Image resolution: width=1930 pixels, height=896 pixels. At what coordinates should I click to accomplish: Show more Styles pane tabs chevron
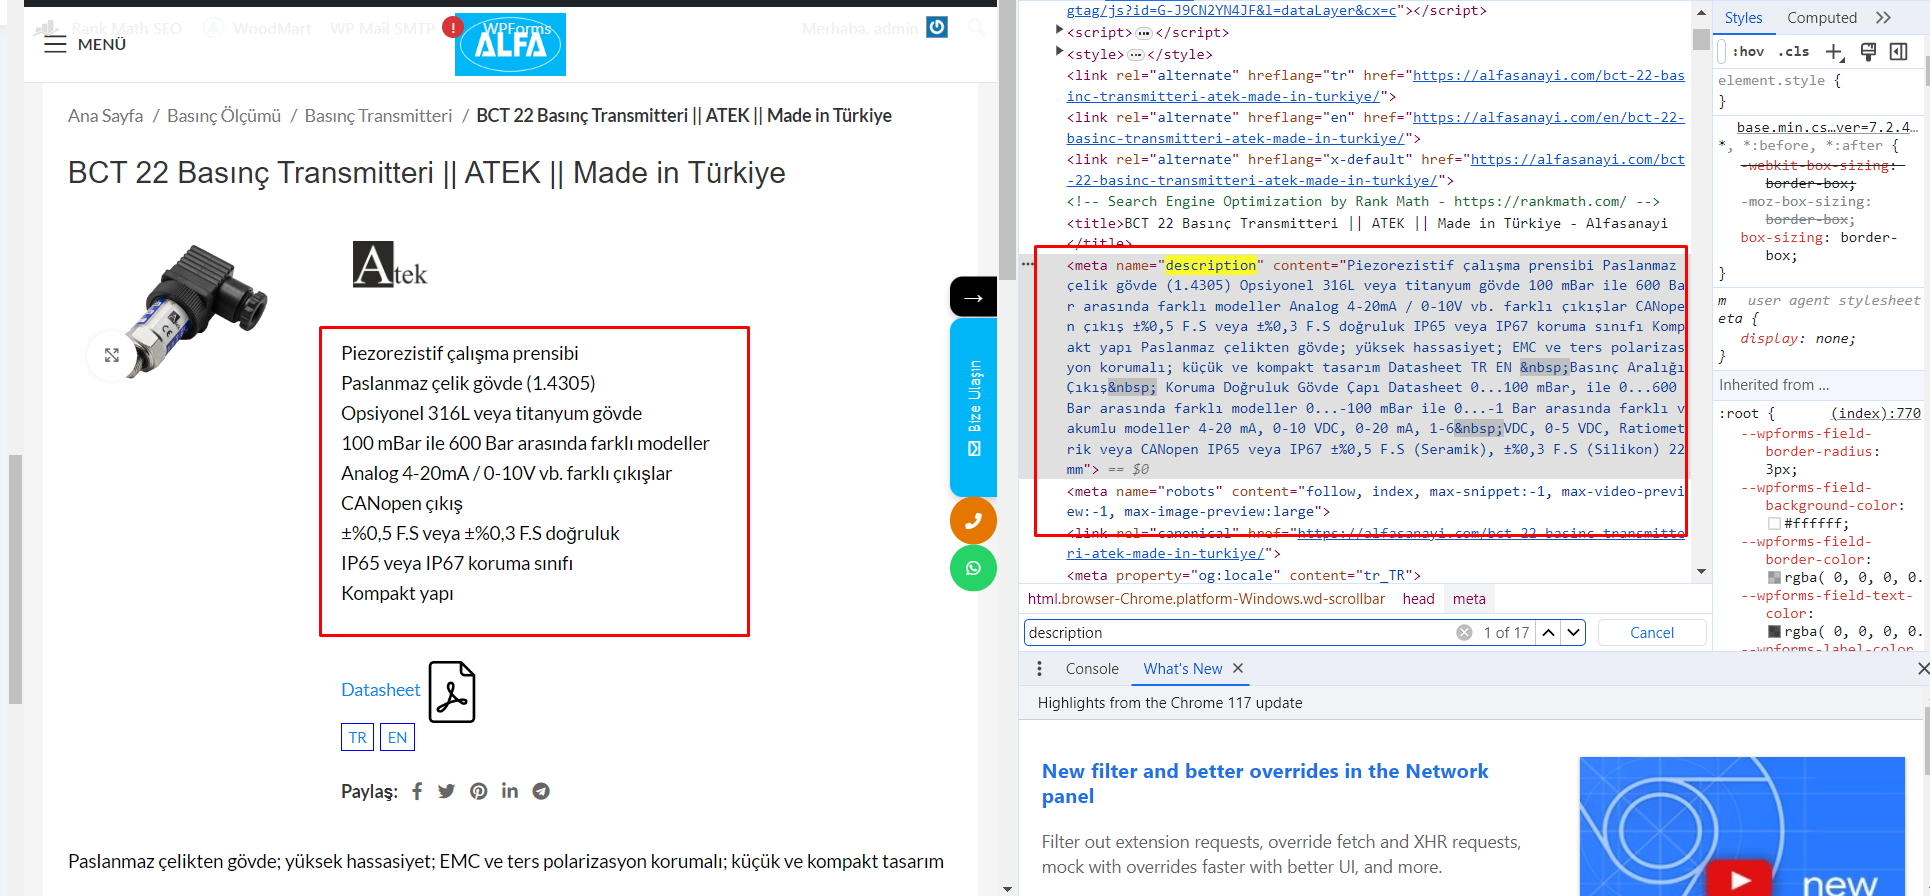coord(1884,18)
